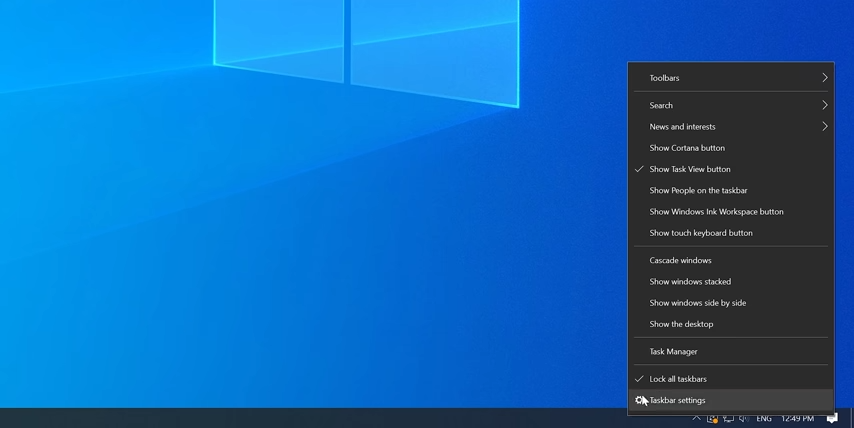Choose Show windows stacked
The height and width of the screenshot is (428, 854).
click(x=731, y=282)
